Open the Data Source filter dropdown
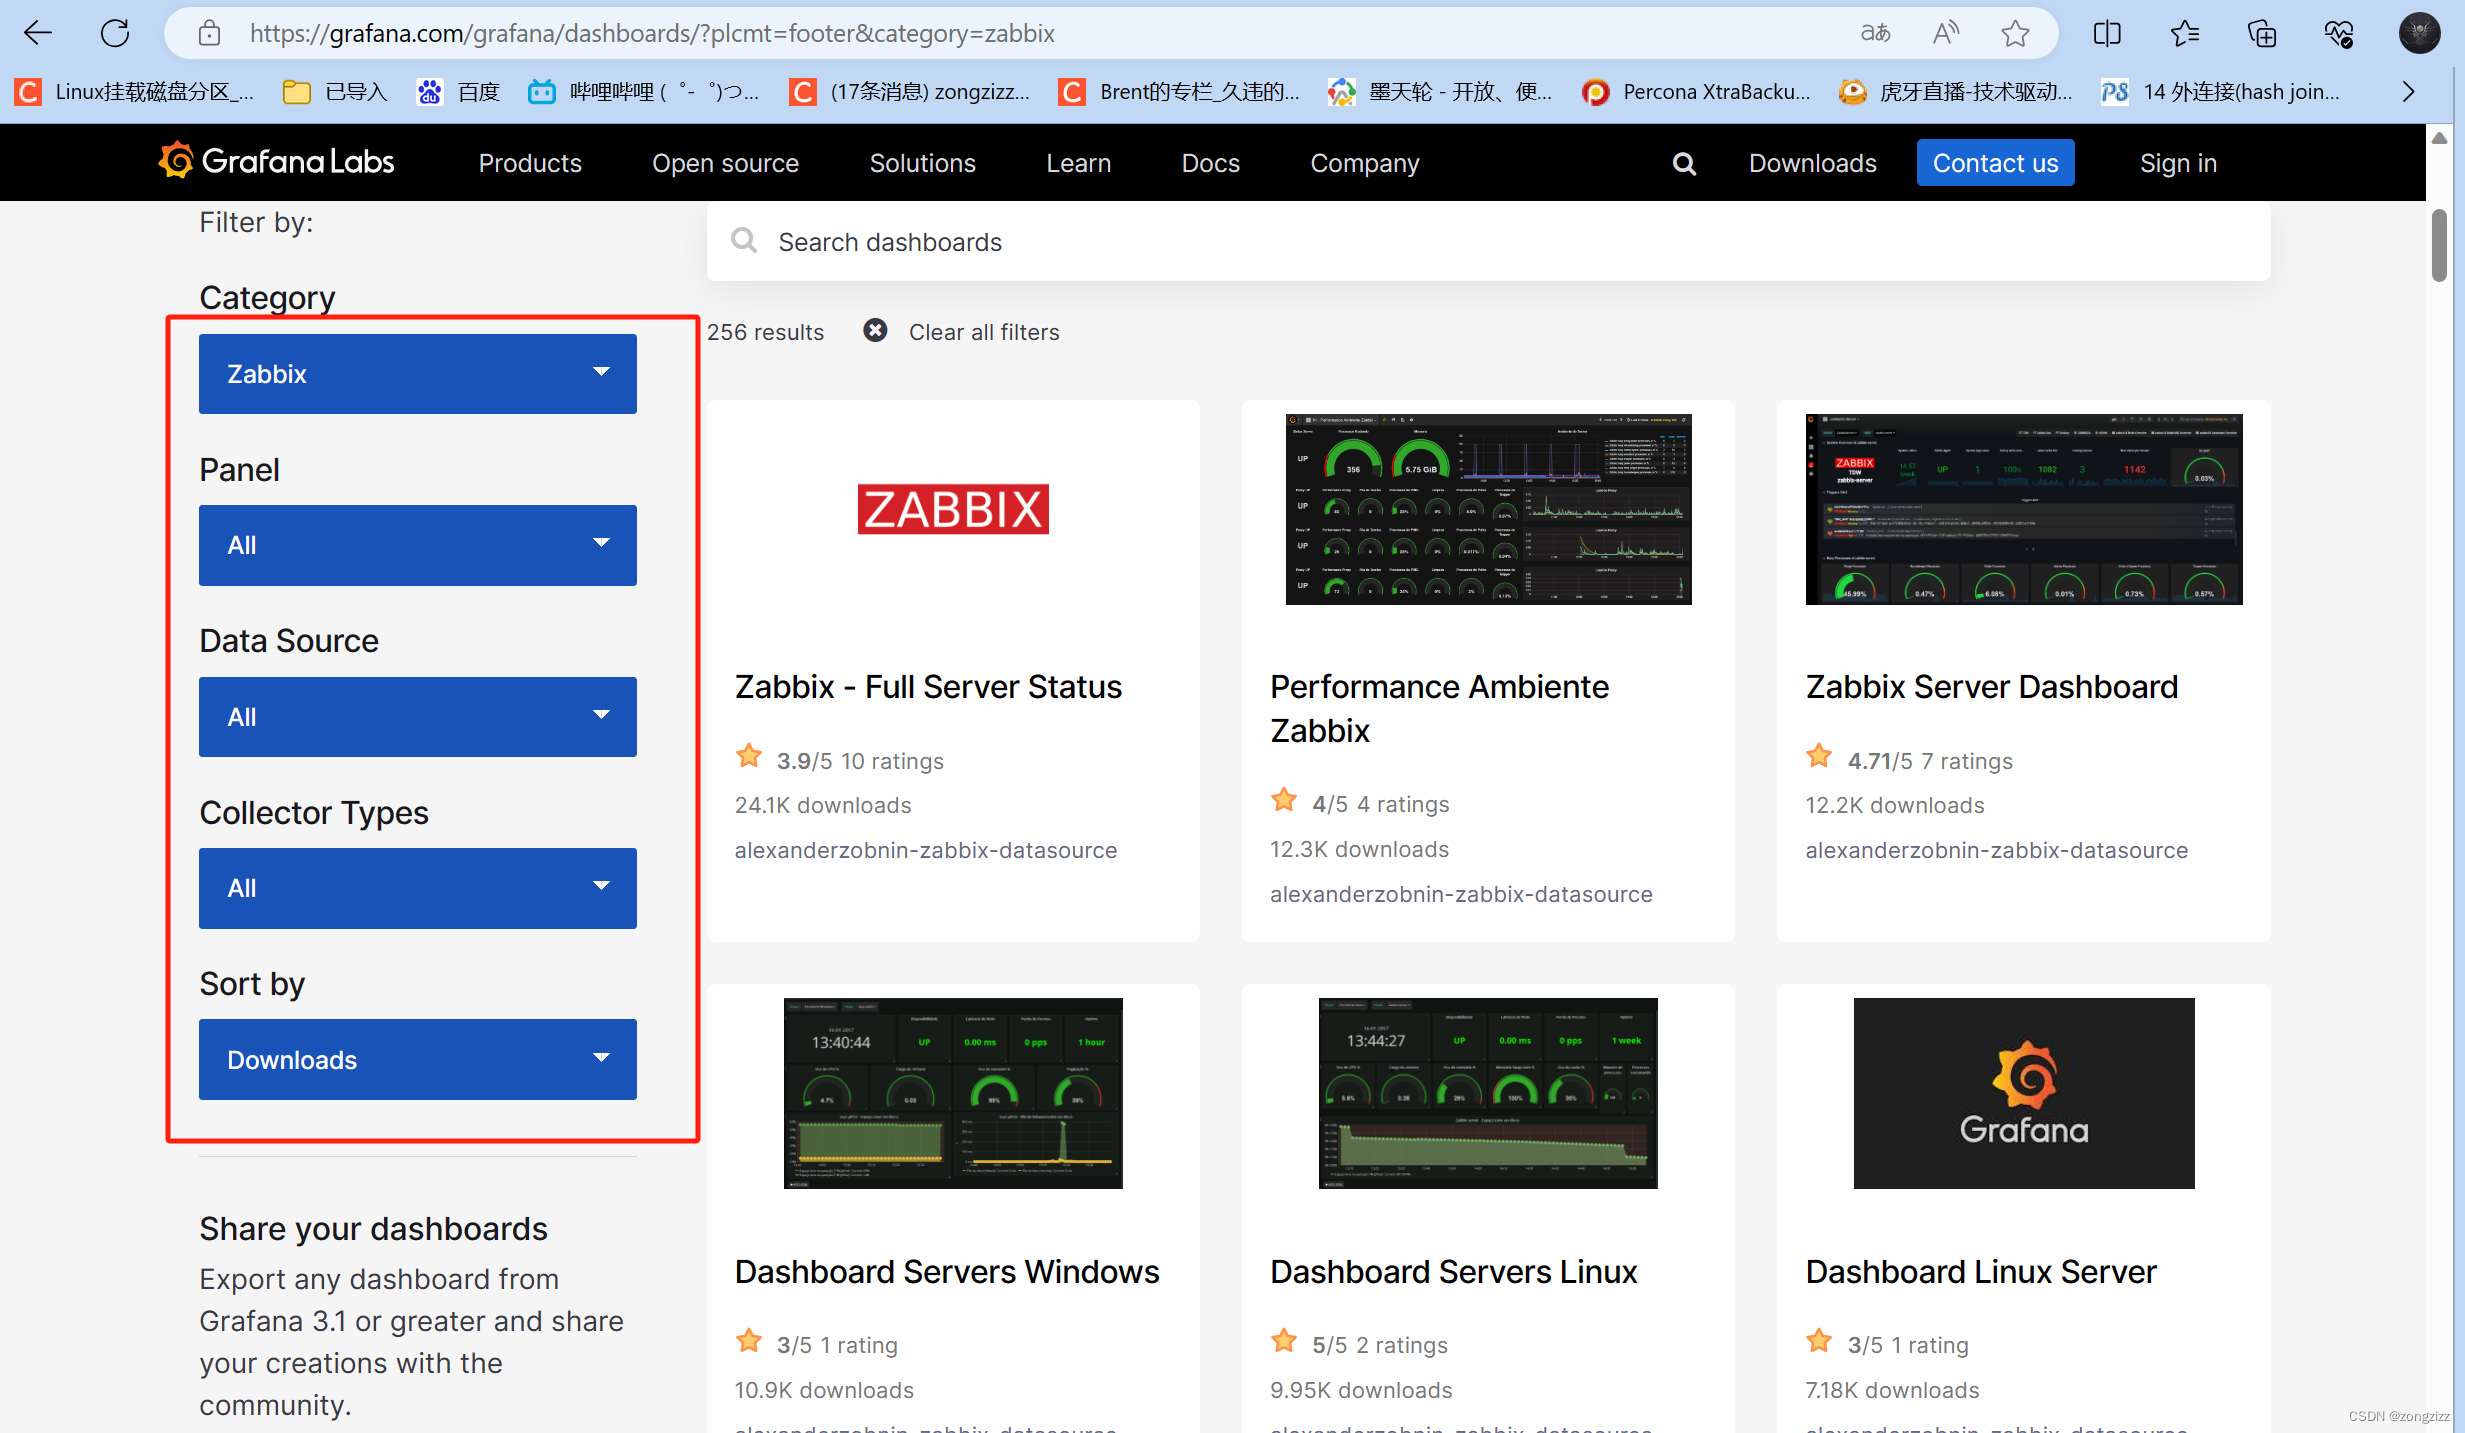2465x1433 pixels. pyautogui.click(x=417, y=717)
